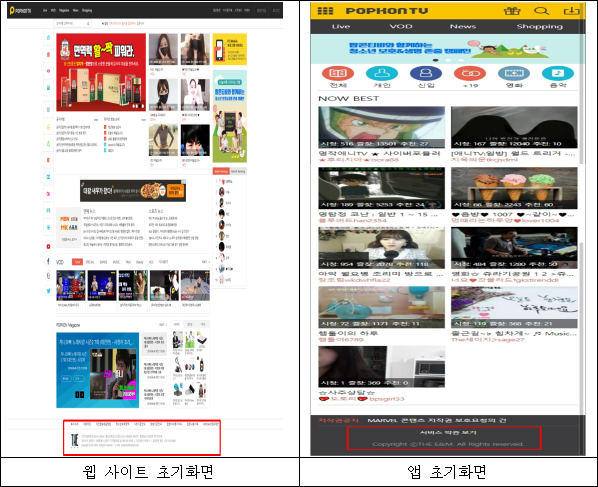The image size is (598, 487).
Task: Click Shopping in the website top menu
Action: tap(87, 10)
